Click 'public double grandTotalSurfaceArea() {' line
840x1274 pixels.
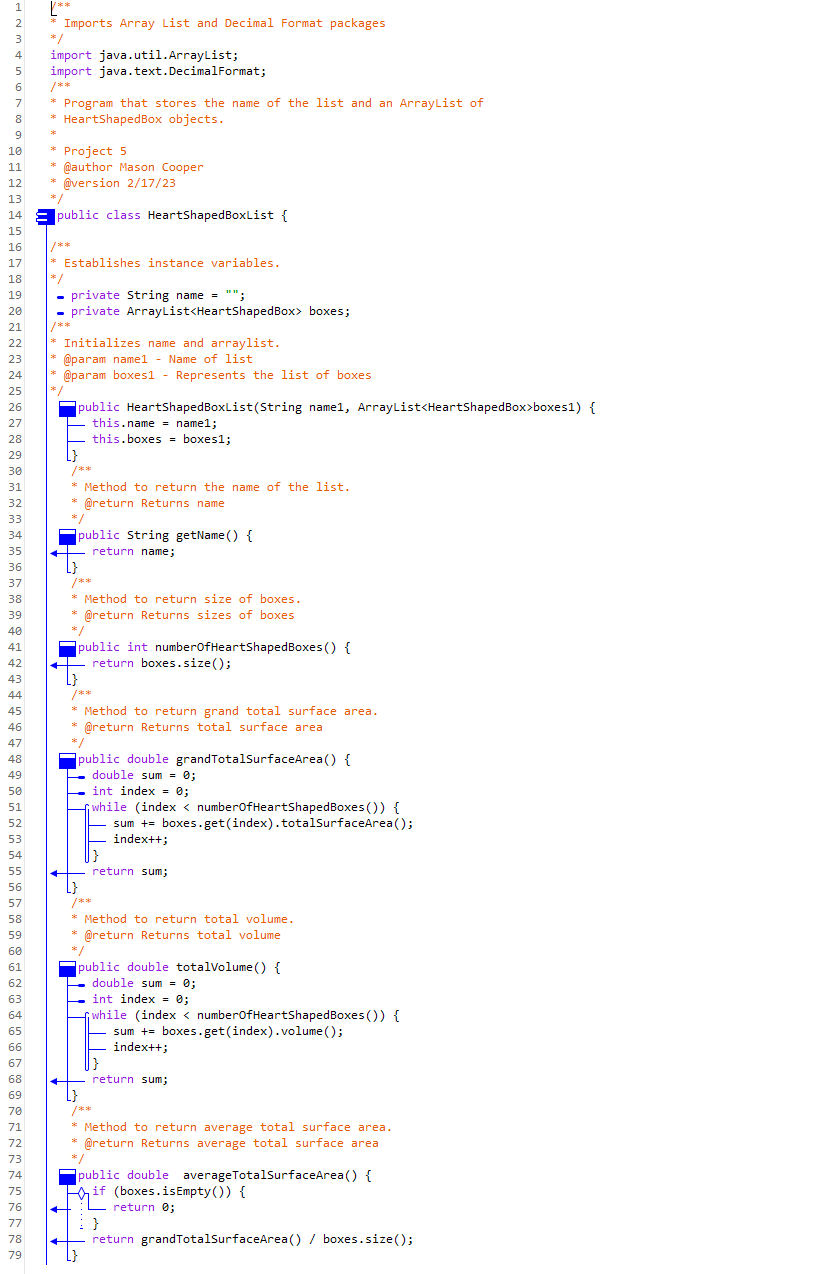pyautogui.click(x=214, y=759)
